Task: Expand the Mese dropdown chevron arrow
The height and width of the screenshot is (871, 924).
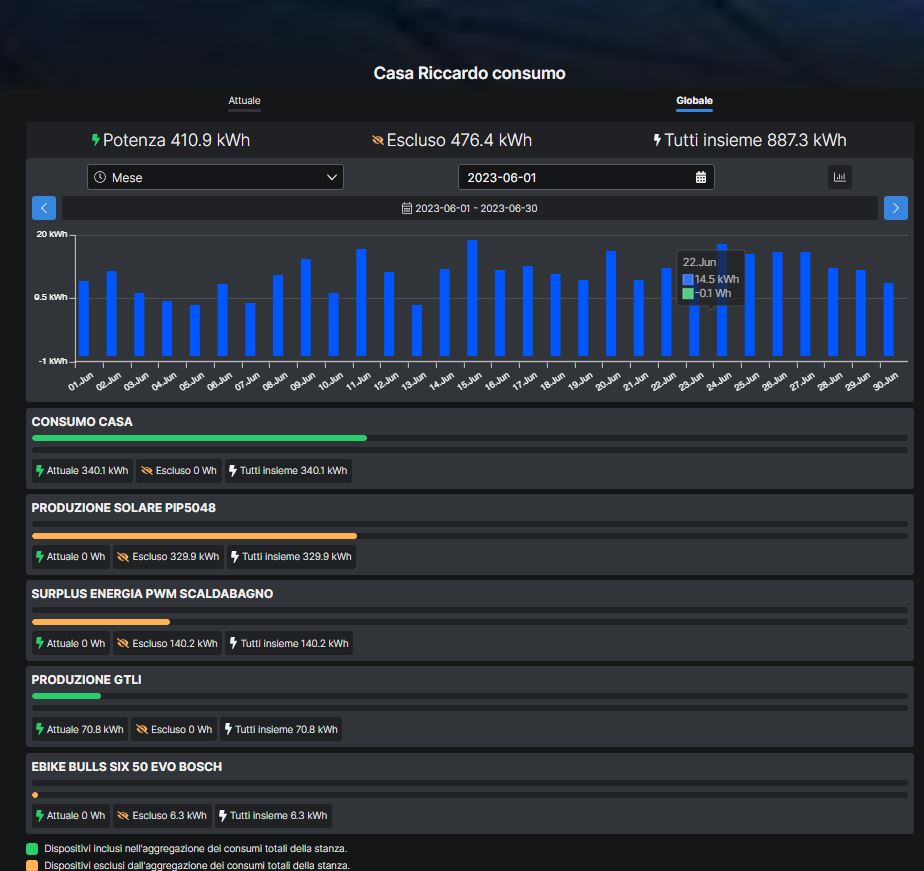Action: (332, 177)
